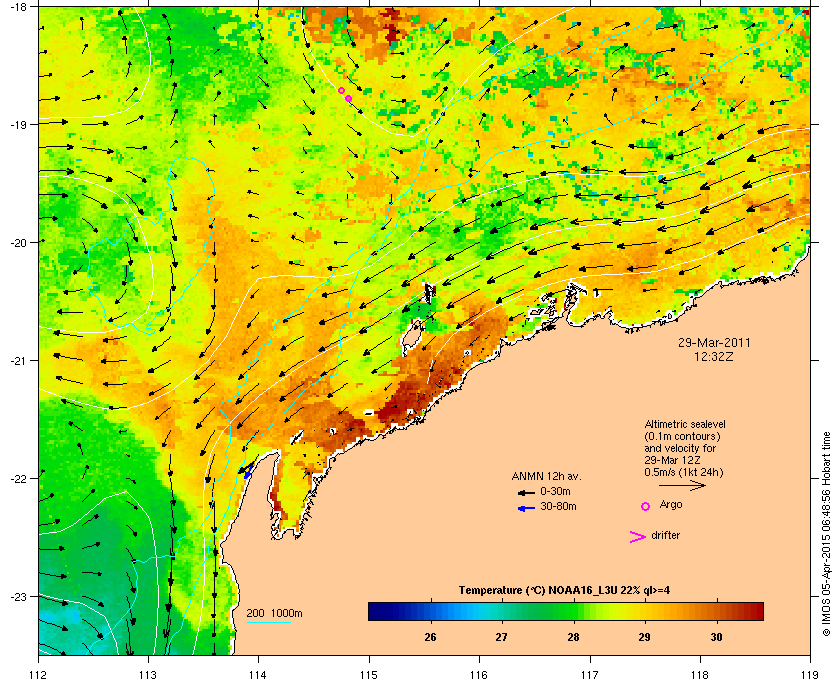The image size is (840, 680).
Task: Click the latitude axis label -23
Action: (18, 596)
